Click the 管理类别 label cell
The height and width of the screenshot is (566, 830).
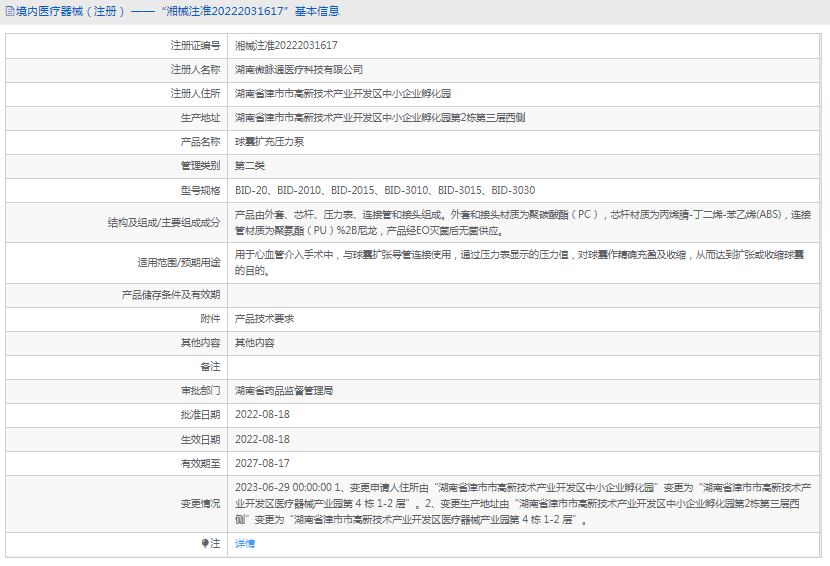[x=116, y=166]
